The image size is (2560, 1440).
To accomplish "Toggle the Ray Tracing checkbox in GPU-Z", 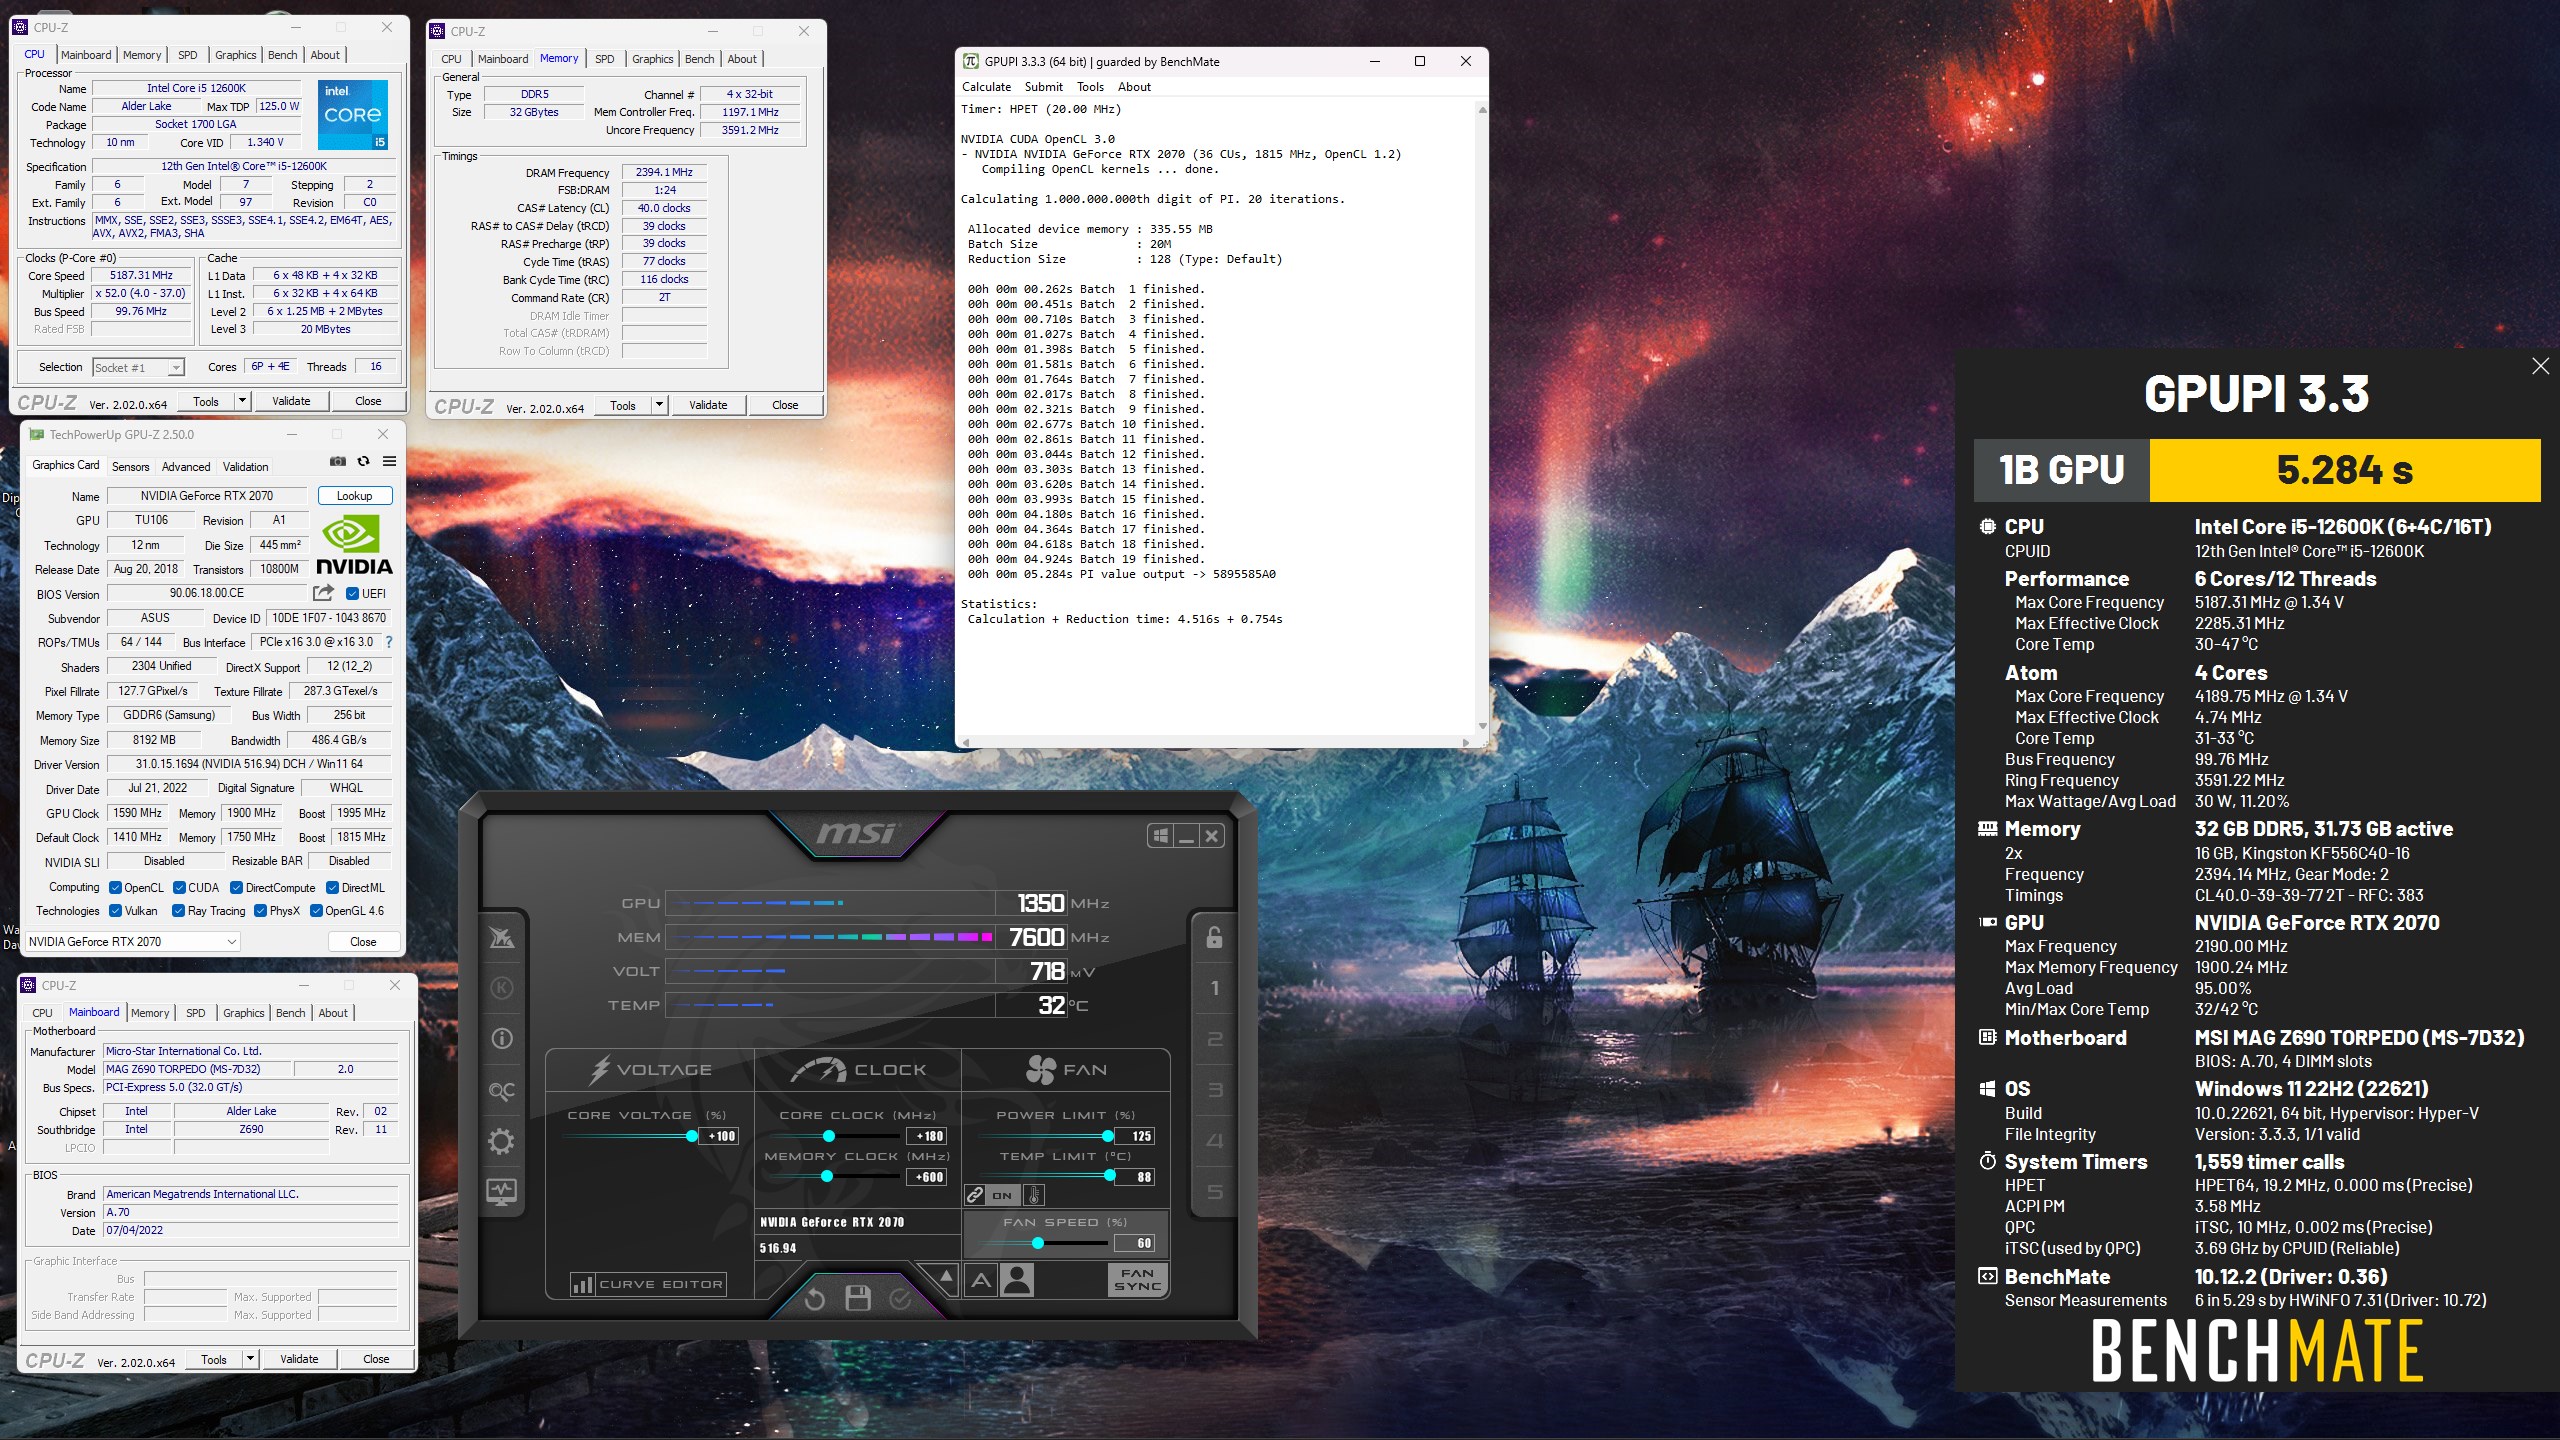I will coord(179,911).
